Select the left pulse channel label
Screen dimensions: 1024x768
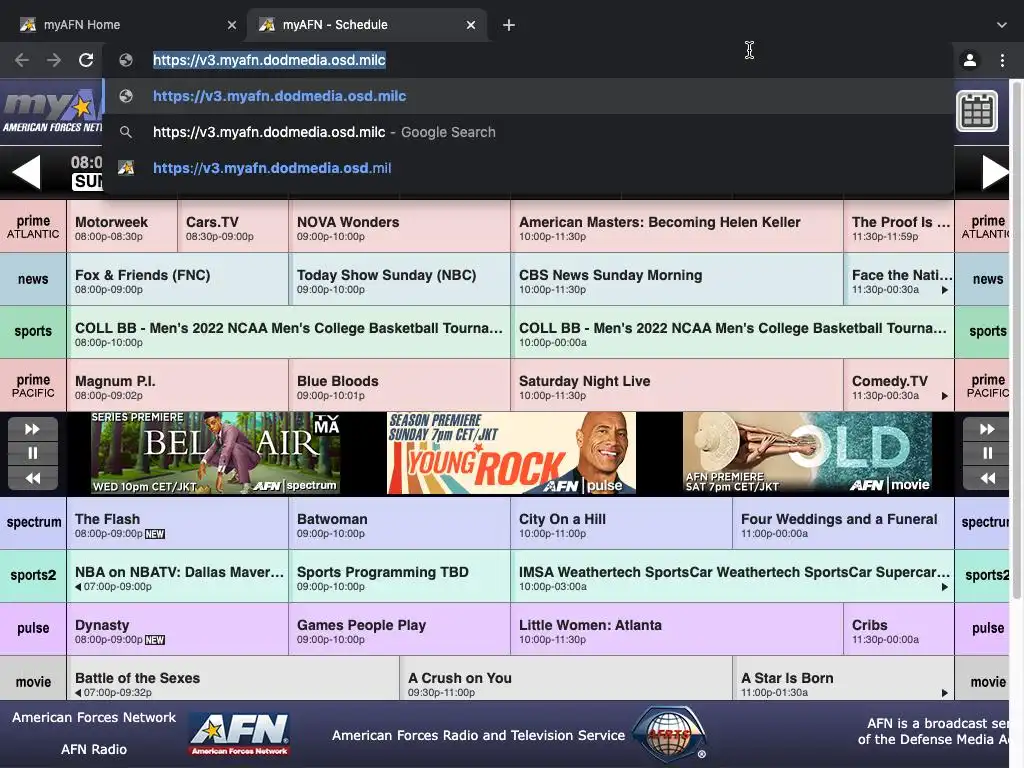(x=33, y=628)
